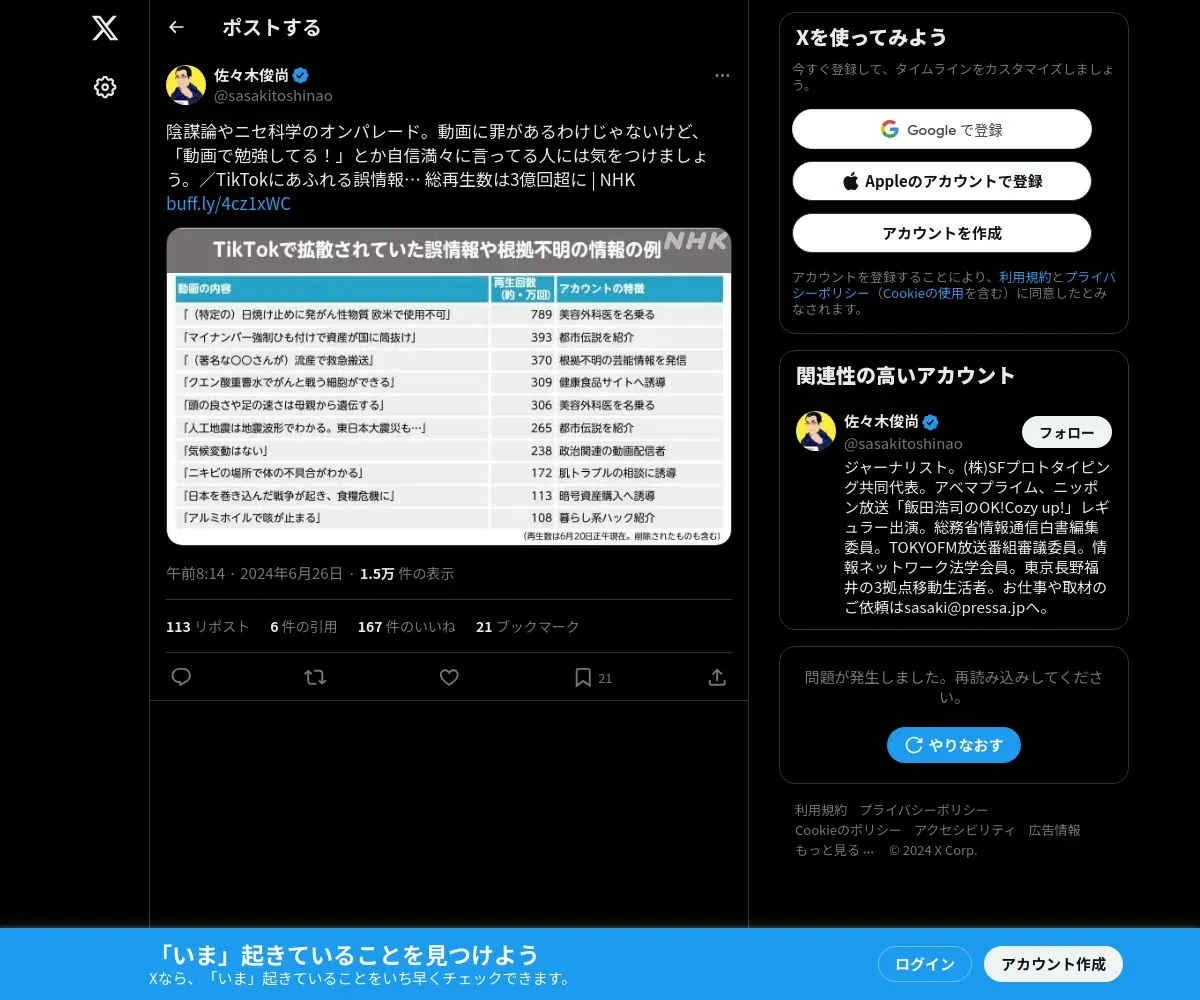
Task: Click the 関連性の高いアカウント heading
Action: click(x=906, y=375)
